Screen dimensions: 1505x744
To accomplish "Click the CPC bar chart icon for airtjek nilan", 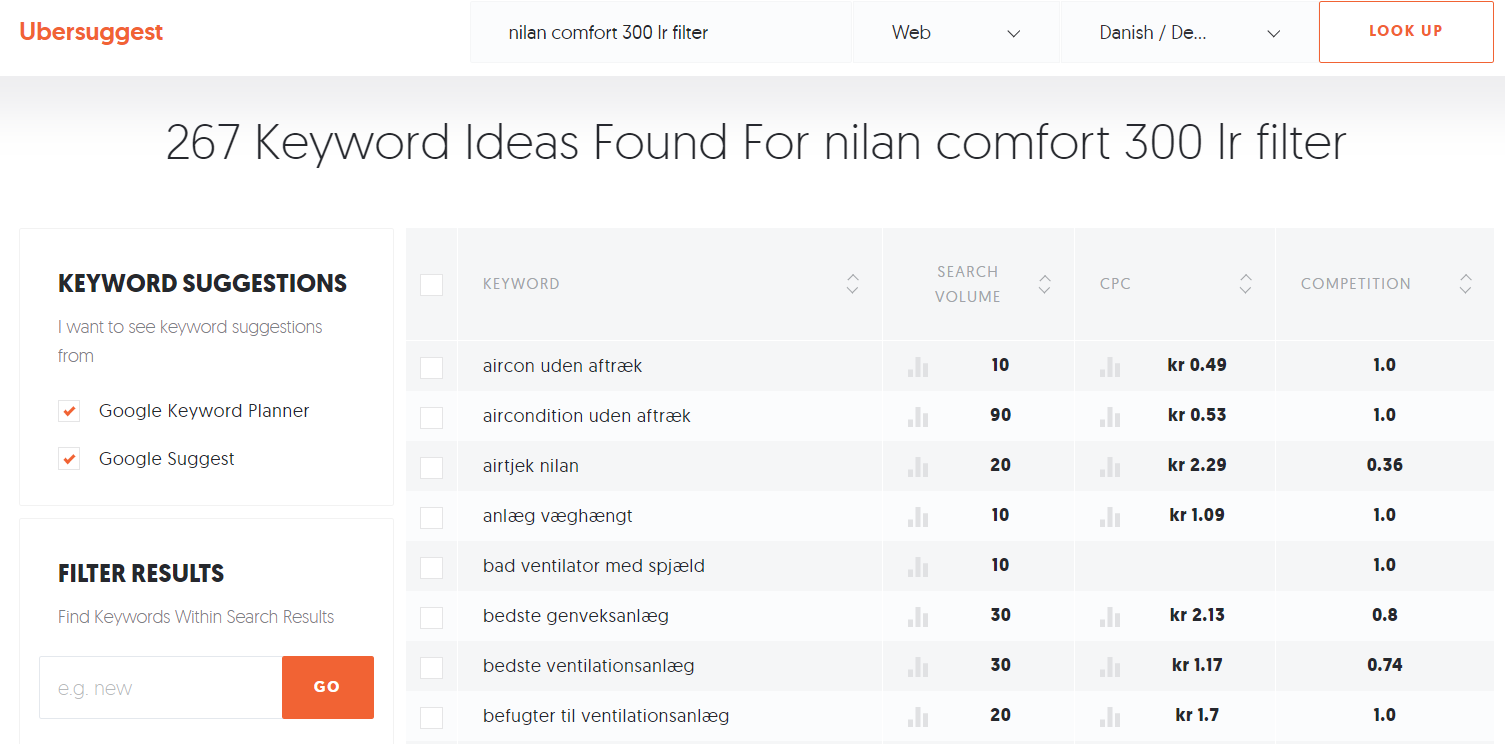I will tap(1109, 466).
